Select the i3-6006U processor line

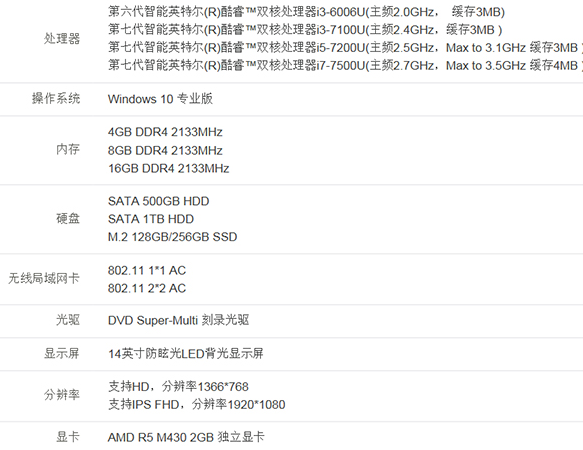point(306,12)
